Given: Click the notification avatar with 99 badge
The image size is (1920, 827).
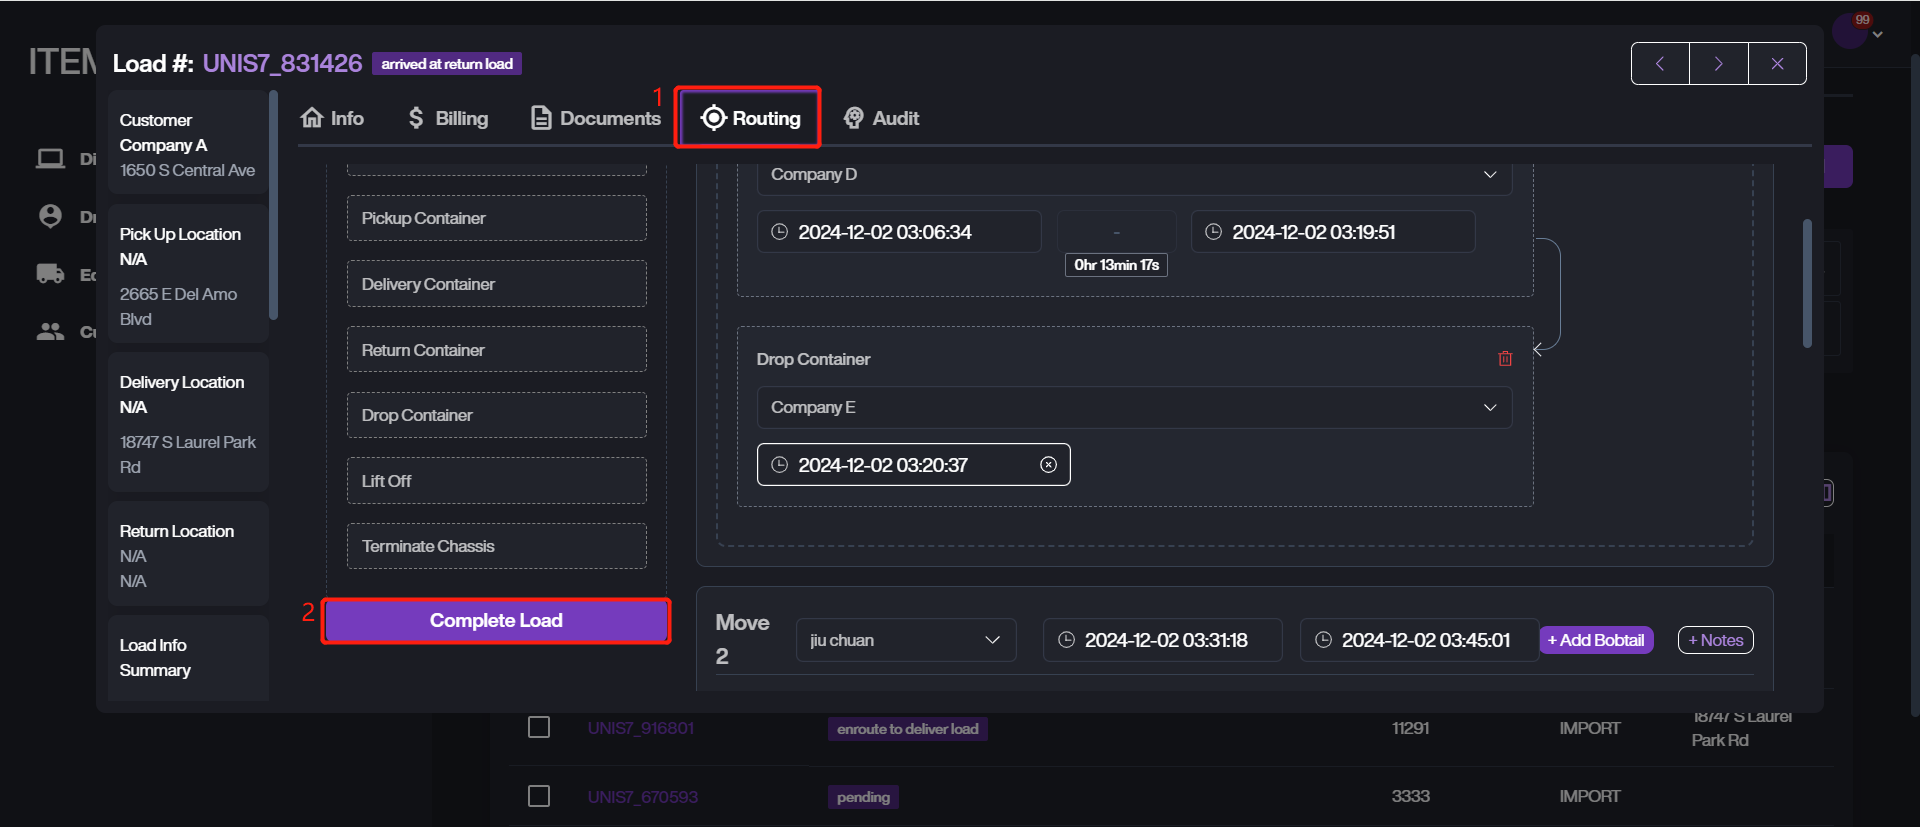Looking at the screenshot, I should coord(1849,31).
